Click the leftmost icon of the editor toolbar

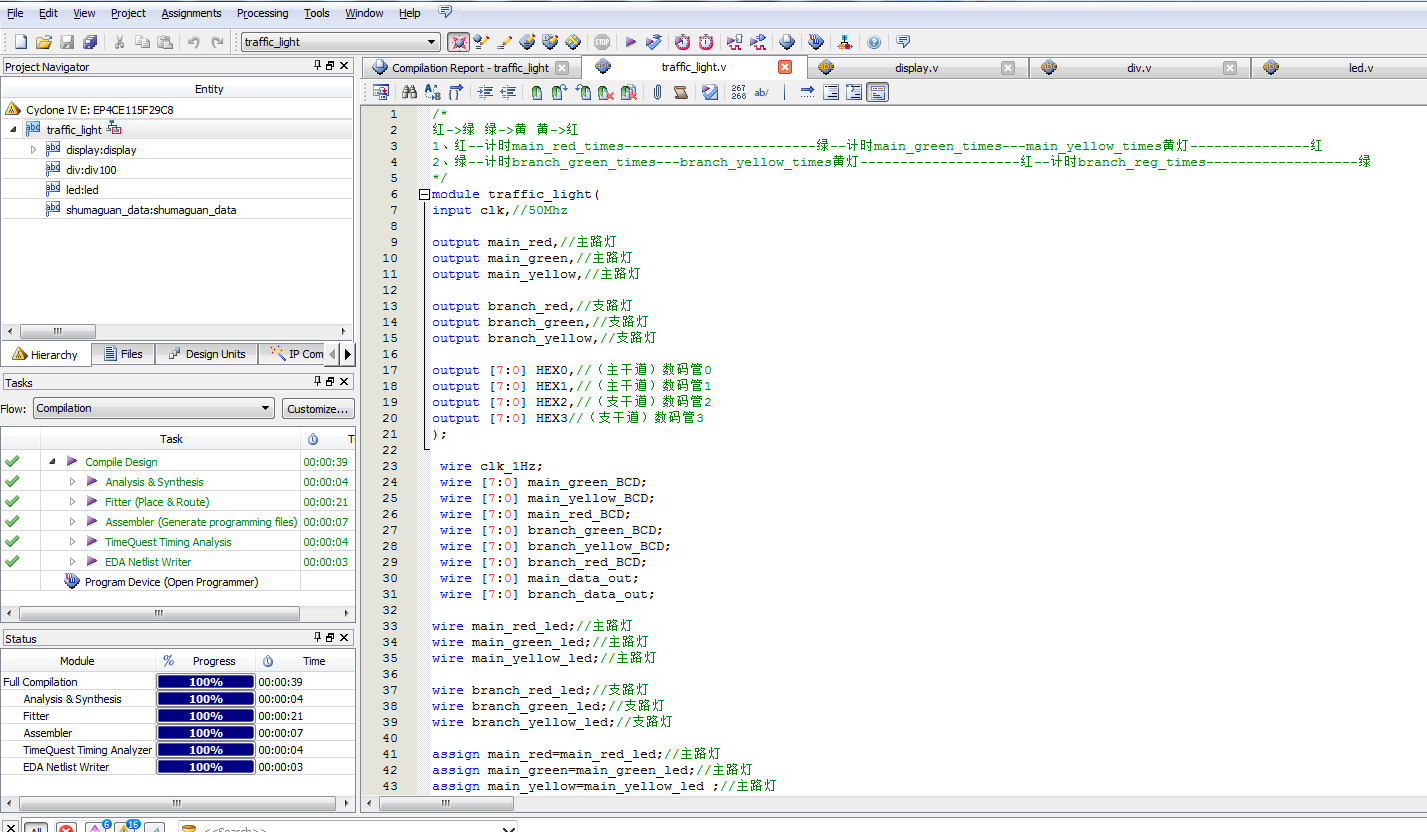coord(381,92)
